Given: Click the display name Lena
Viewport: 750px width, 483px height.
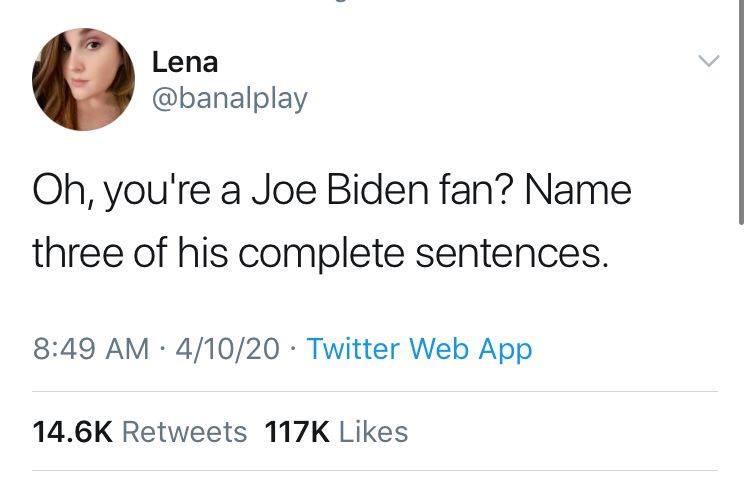Looking at the screenshot, I should (185, 63).
